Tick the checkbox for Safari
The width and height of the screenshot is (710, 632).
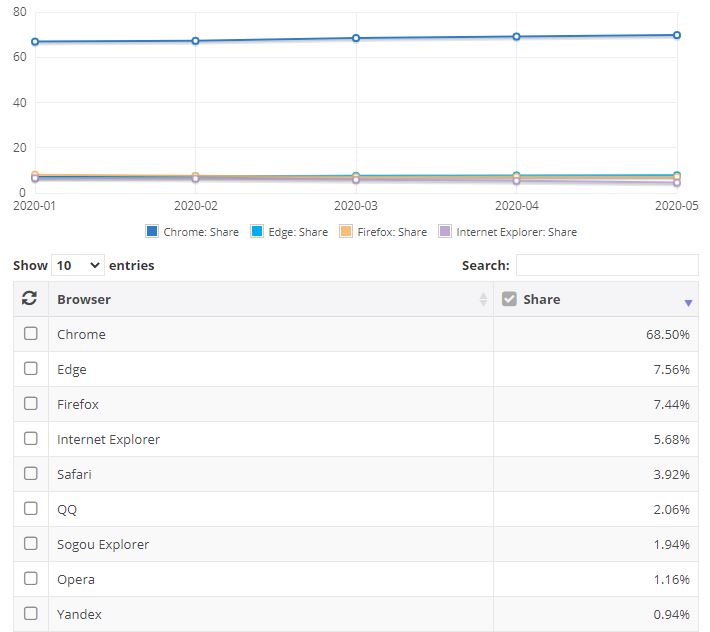click(x=31, y=474)
